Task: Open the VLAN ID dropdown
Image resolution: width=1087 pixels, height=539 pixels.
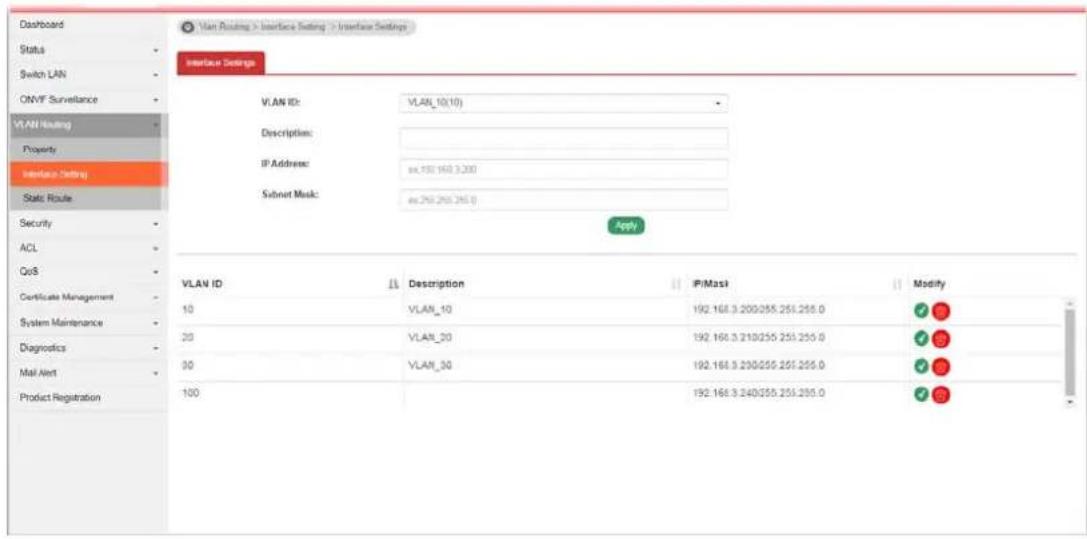Action: click(x=564, y=103)
